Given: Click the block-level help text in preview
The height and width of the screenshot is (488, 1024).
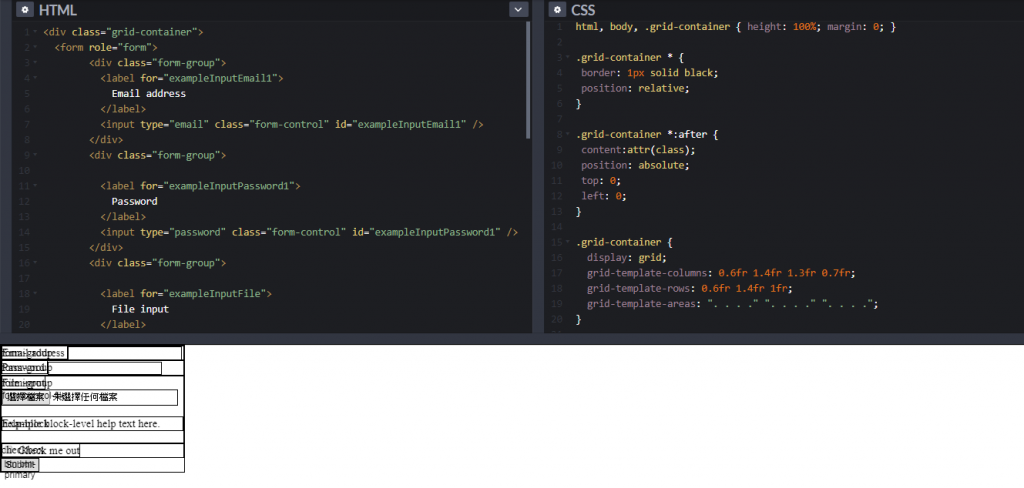Looking at the screenshot, I should click(x=92, y=424).
